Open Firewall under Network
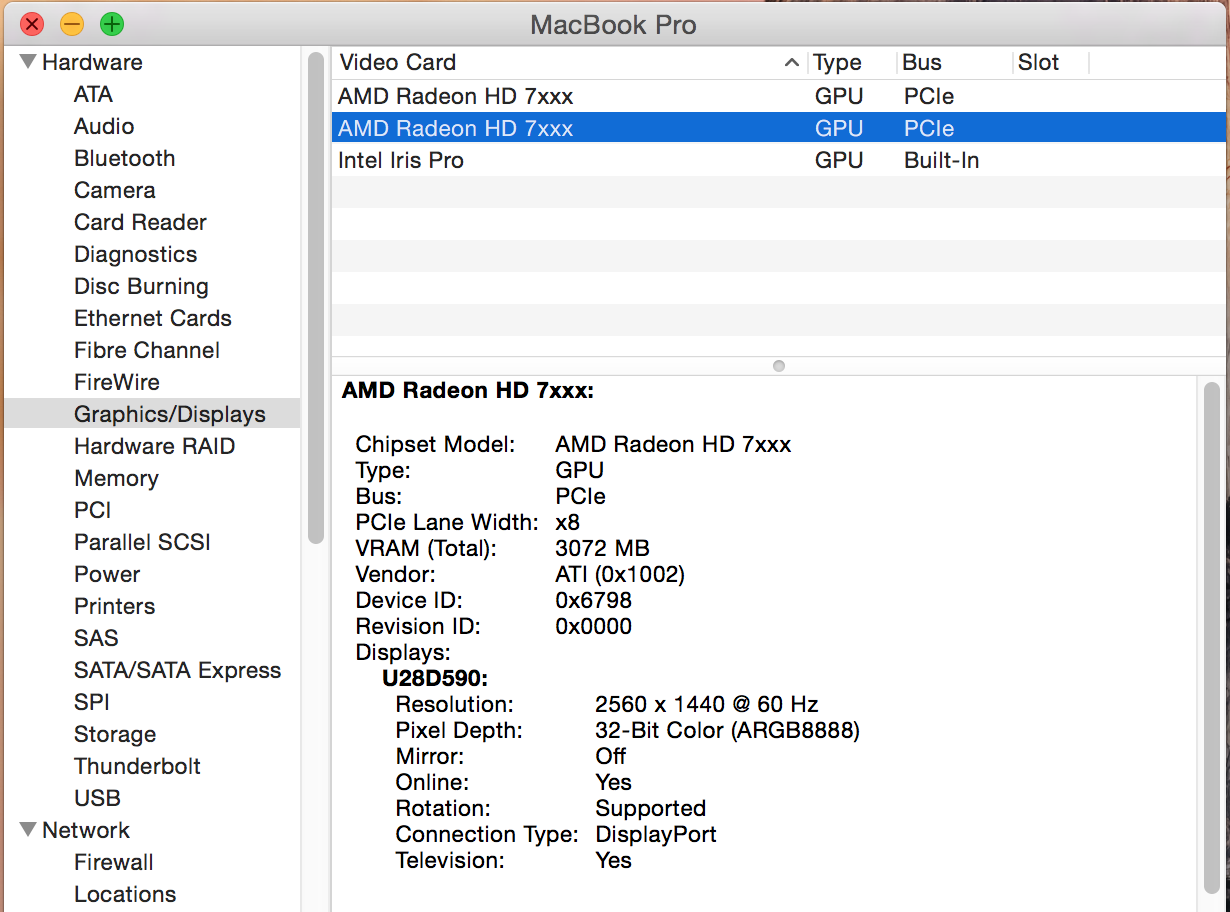Screen dimensions: 1230x912 click(x=114, y=863)
